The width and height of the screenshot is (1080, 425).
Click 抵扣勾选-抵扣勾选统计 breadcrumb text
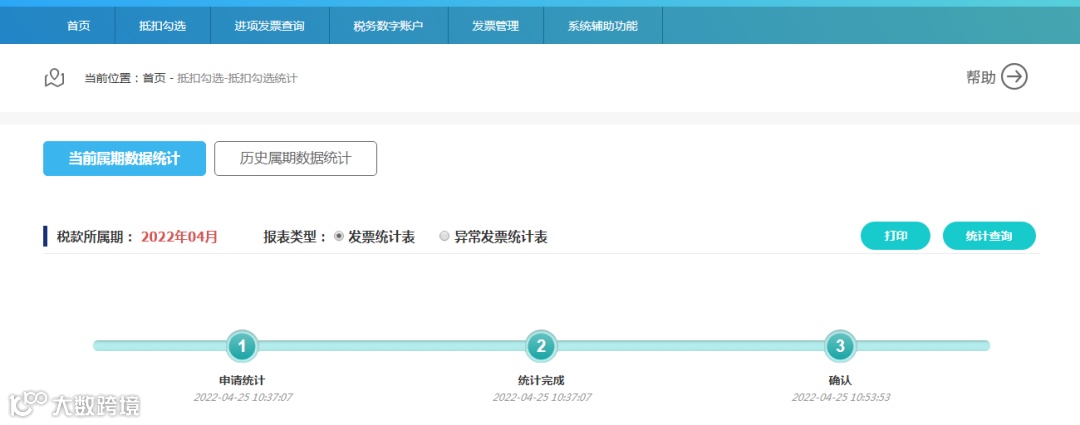[x=237, y=79]
